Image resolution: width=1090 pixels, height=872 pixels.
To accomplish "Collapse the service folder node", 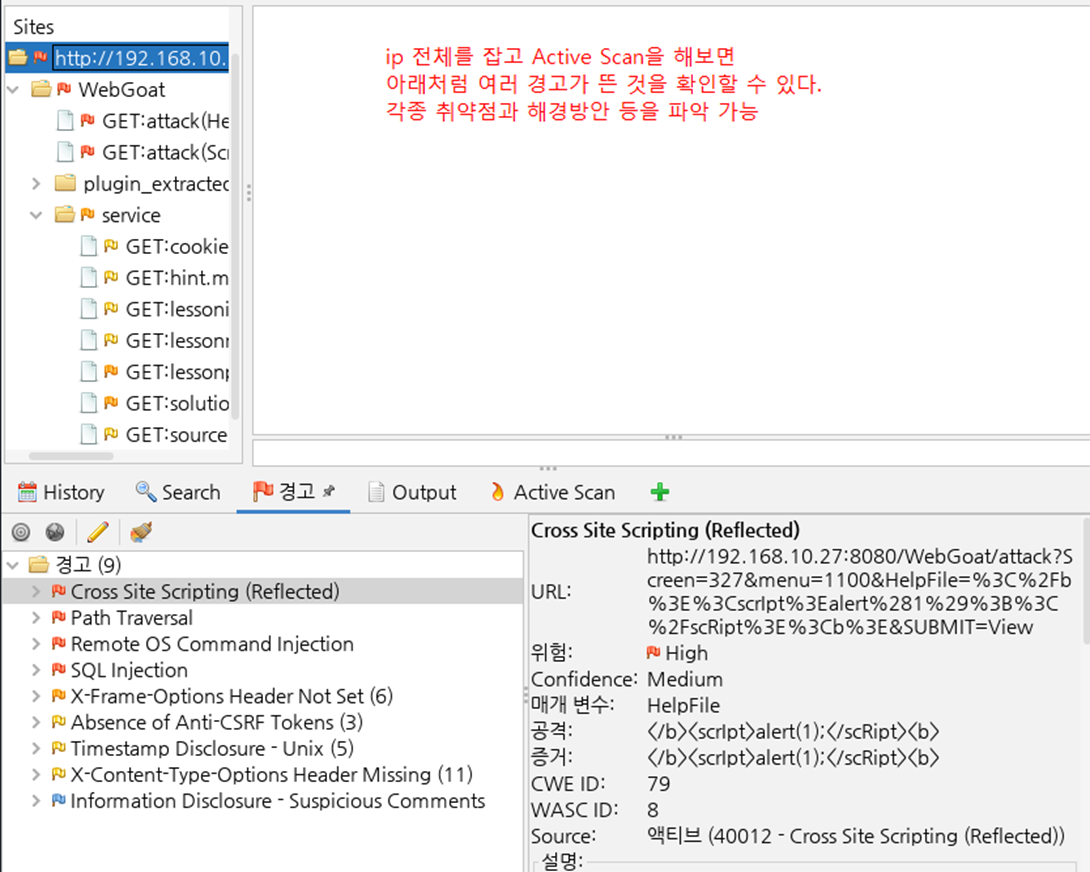I will 36,215.
